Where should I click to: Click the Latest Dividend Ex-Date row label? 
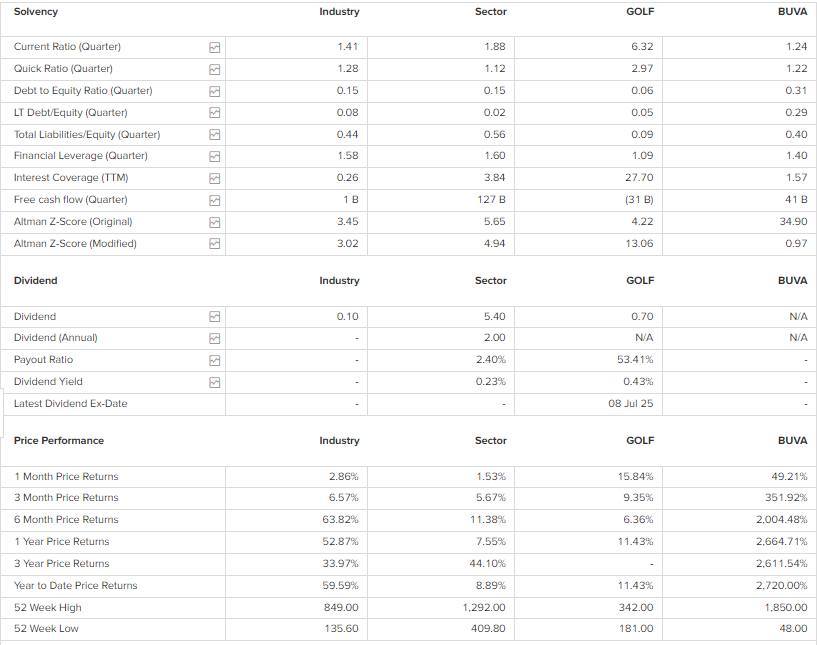pos(70,404)
